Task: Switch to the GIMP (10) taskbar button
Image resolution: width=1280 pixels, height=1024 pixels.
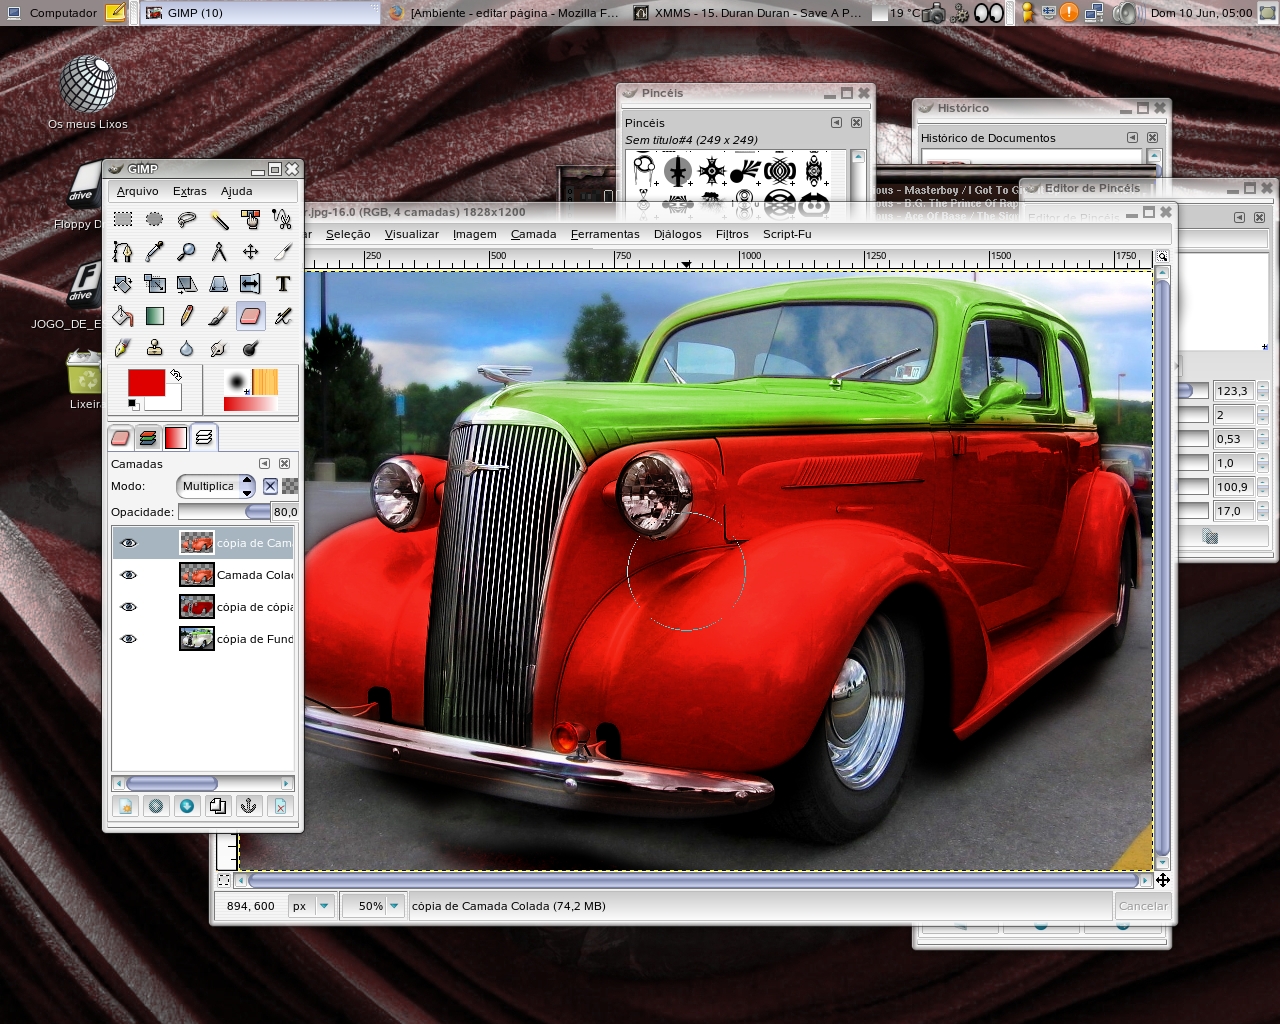Action: click(x=259, y=13)
